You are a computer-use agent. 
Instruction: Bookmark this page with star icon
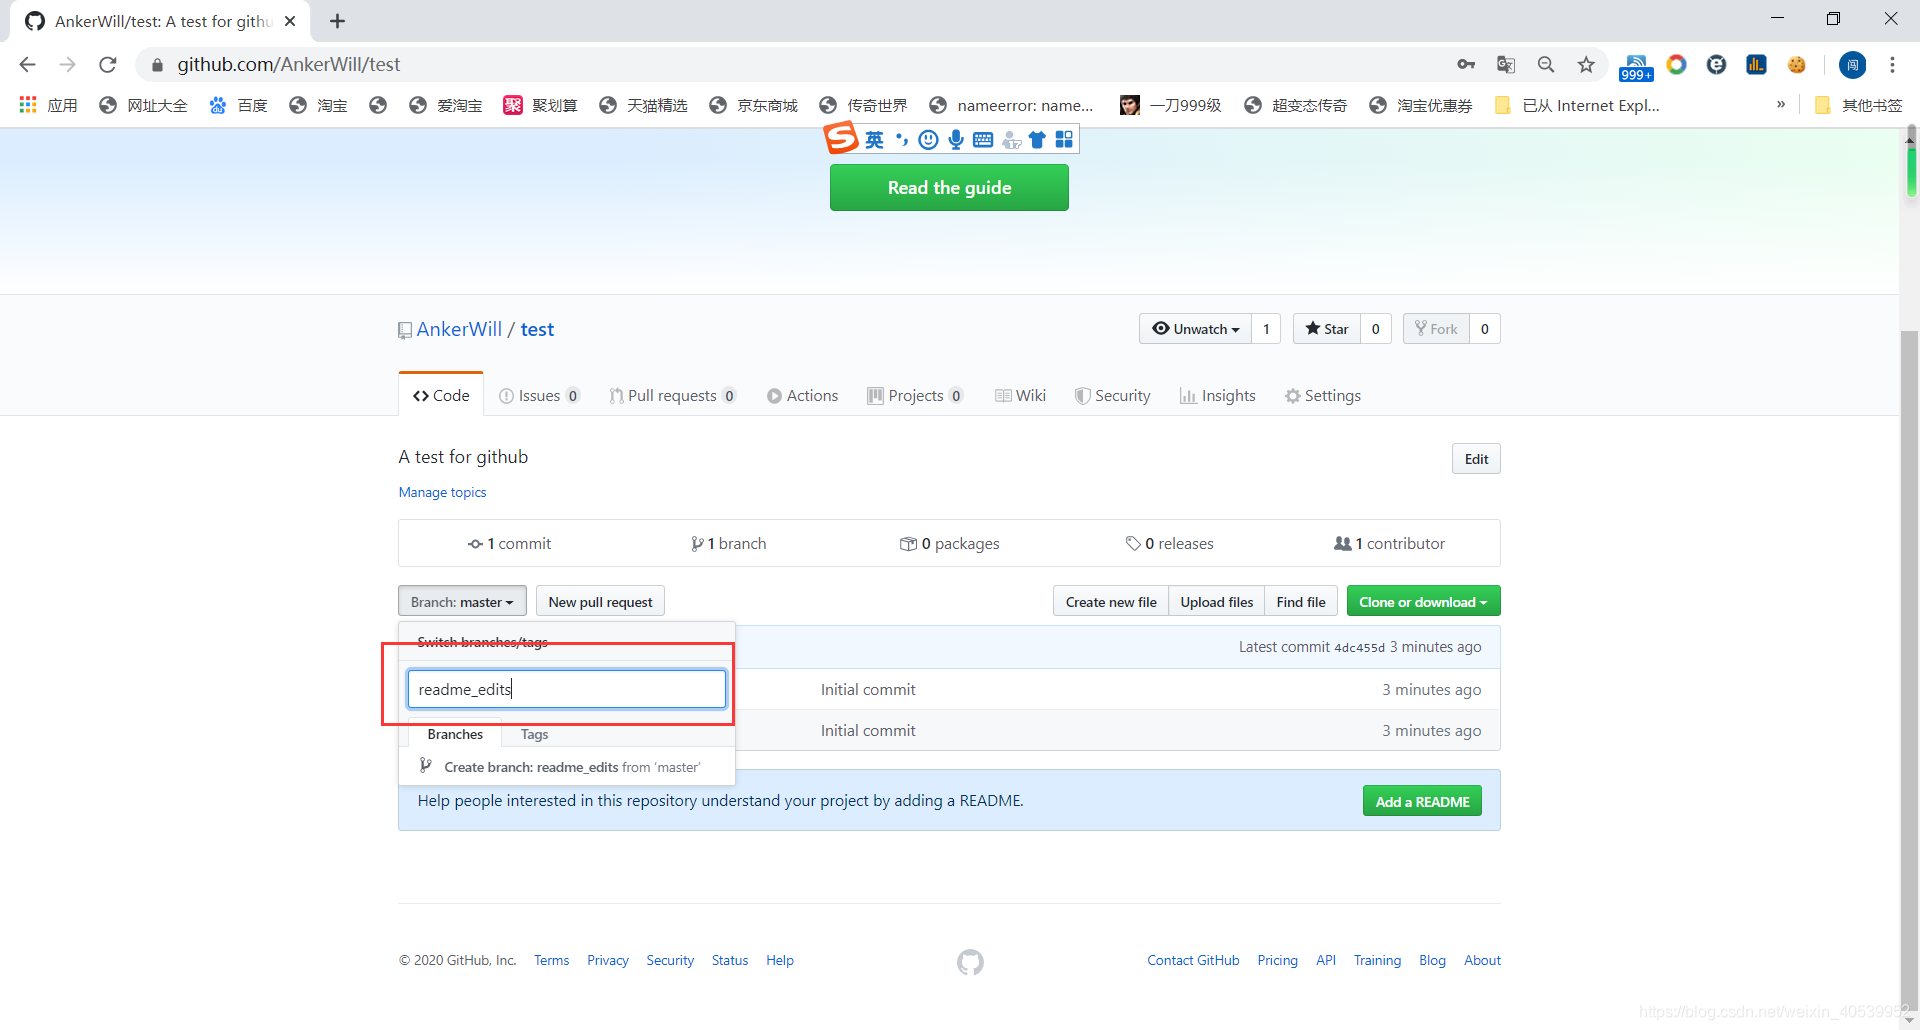click(1586, 65)
